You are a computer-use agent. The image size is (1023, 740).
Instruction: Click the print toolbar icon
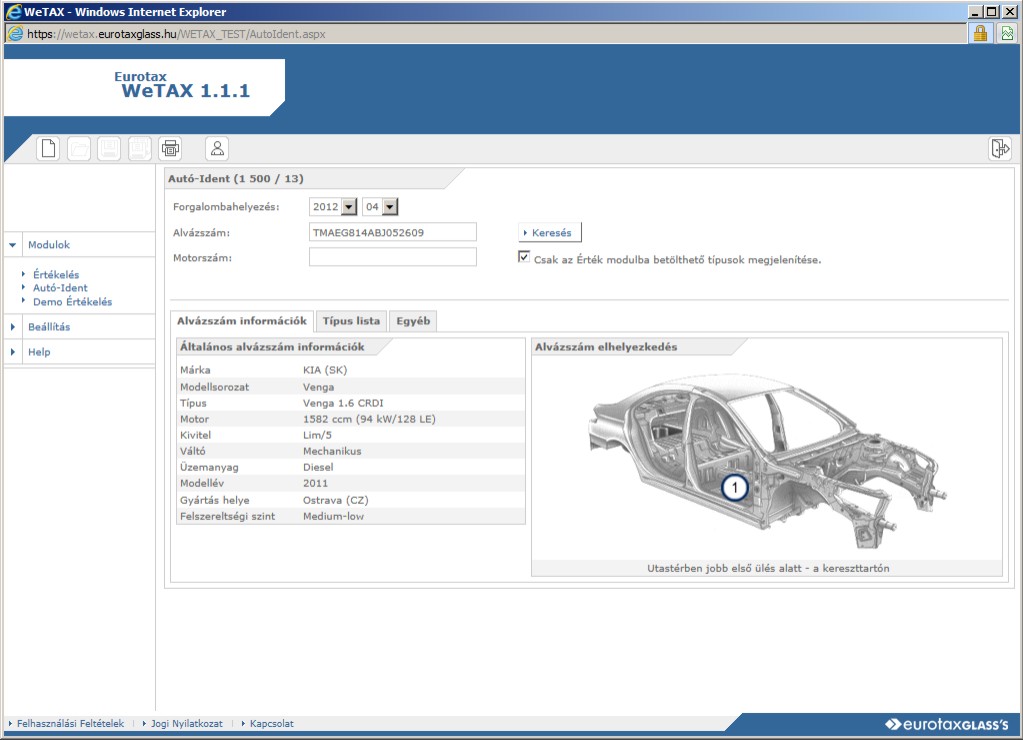170,149
